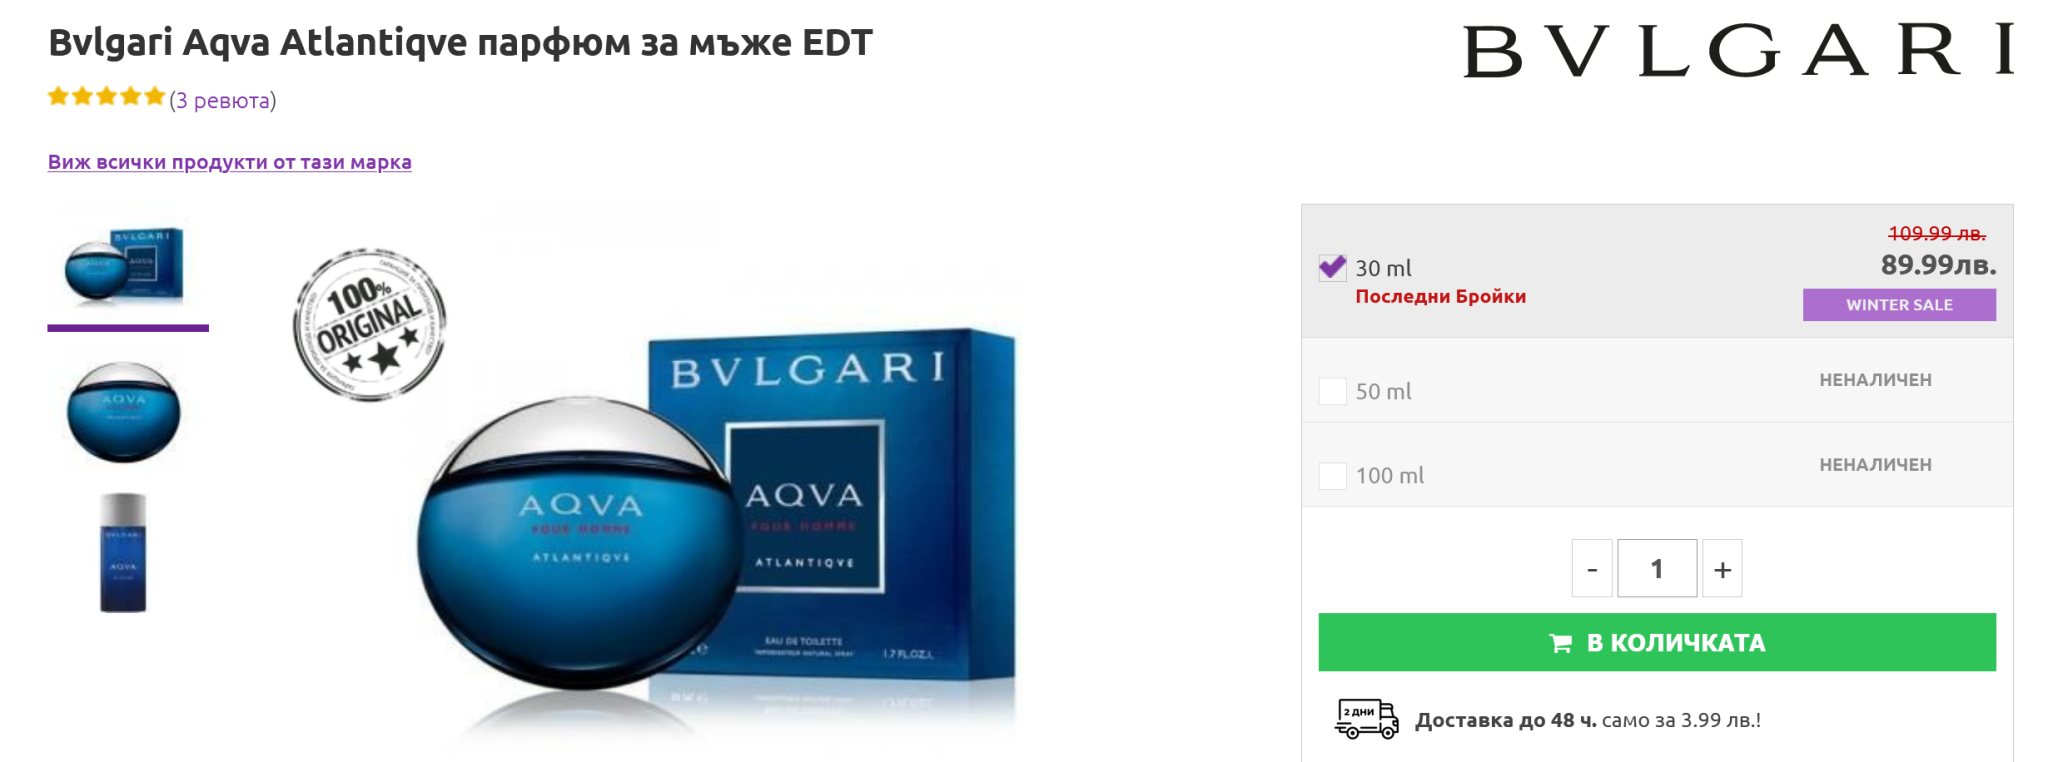The height and width of the screenshot is (762, 2048).
Task: Increase quantity with the plus button
Action: pos(1722,568)
